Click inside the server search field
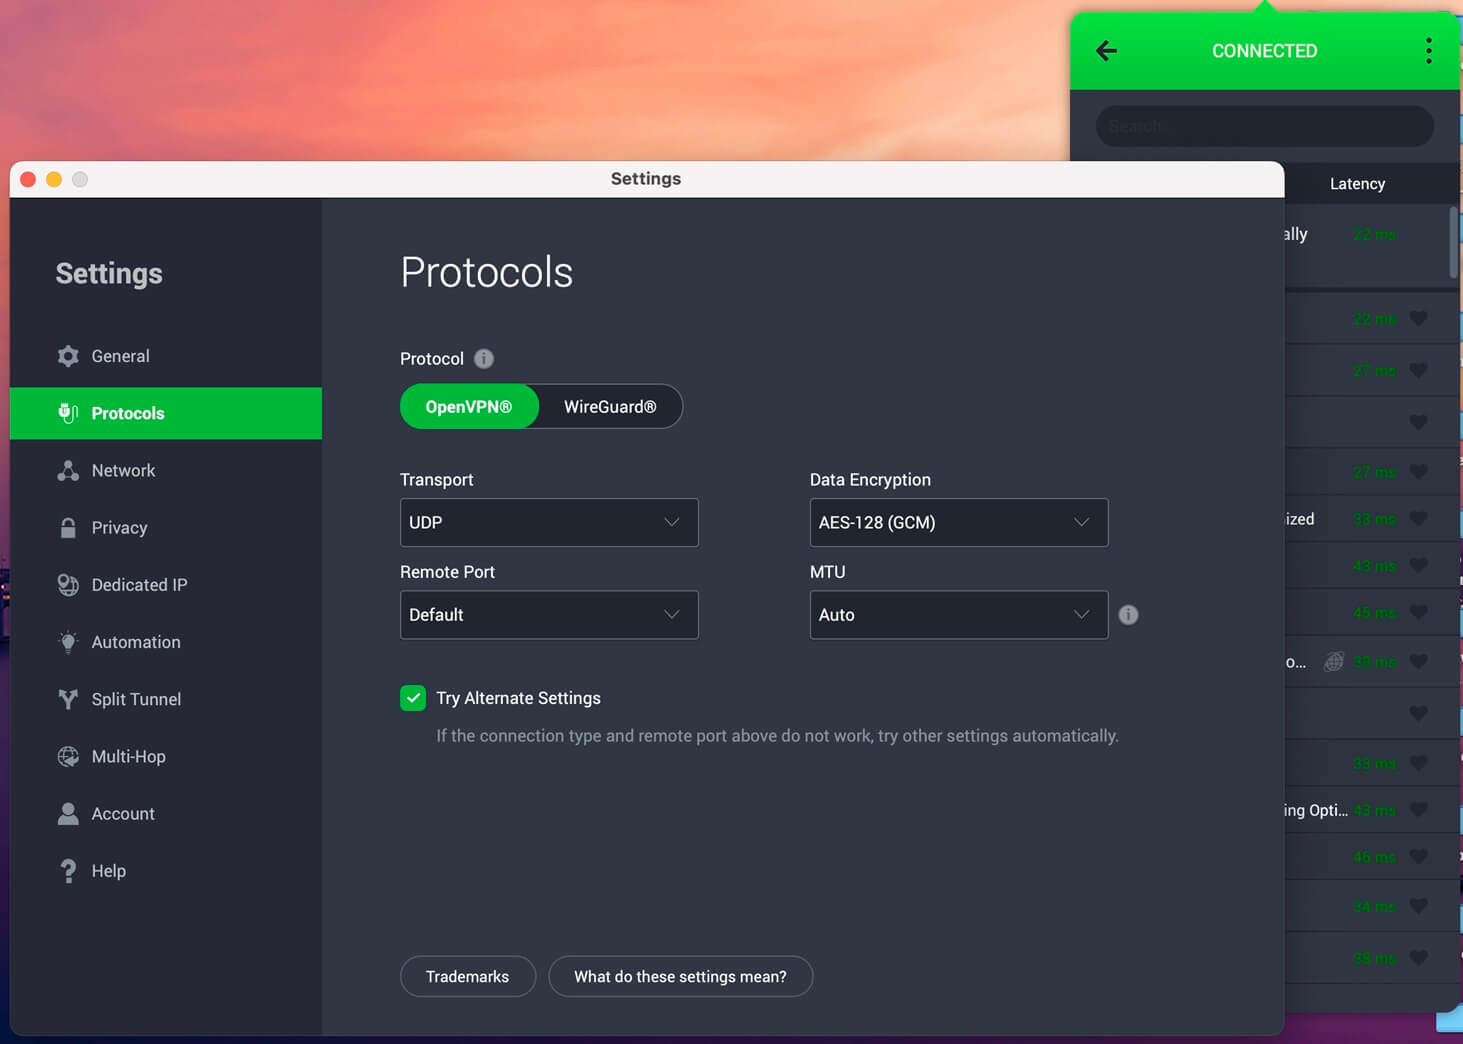 [1264, 126]
